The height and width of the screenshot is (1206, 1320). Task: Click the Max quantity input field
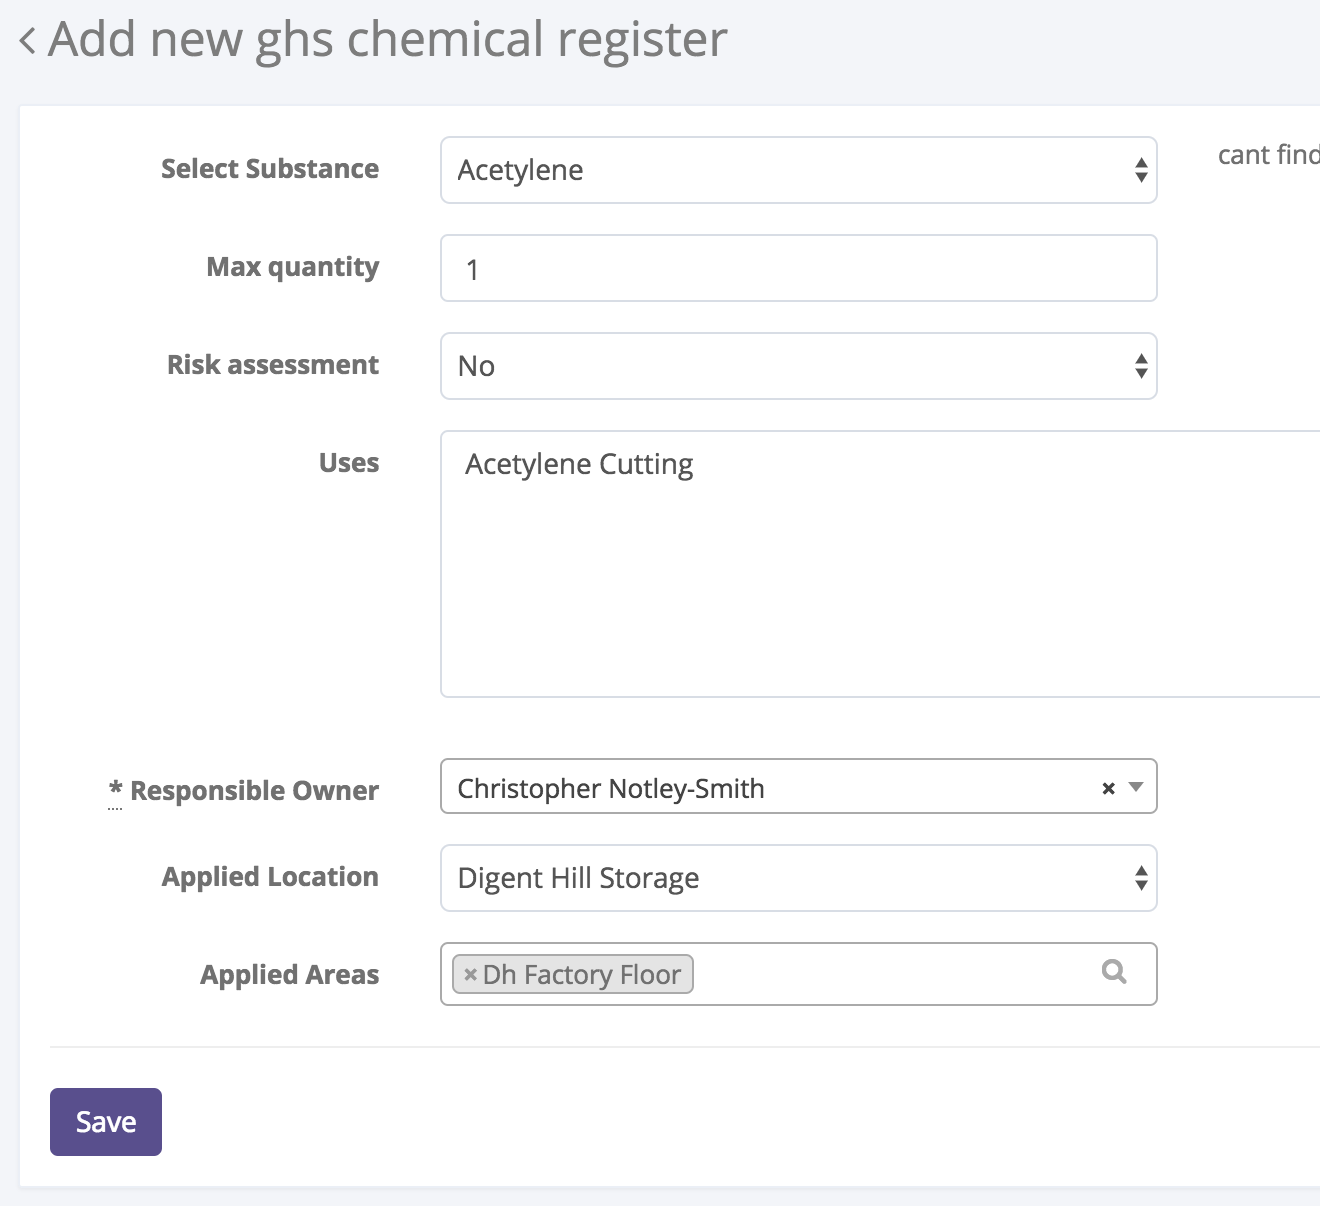pyautogui.click(x=798, y=268)
